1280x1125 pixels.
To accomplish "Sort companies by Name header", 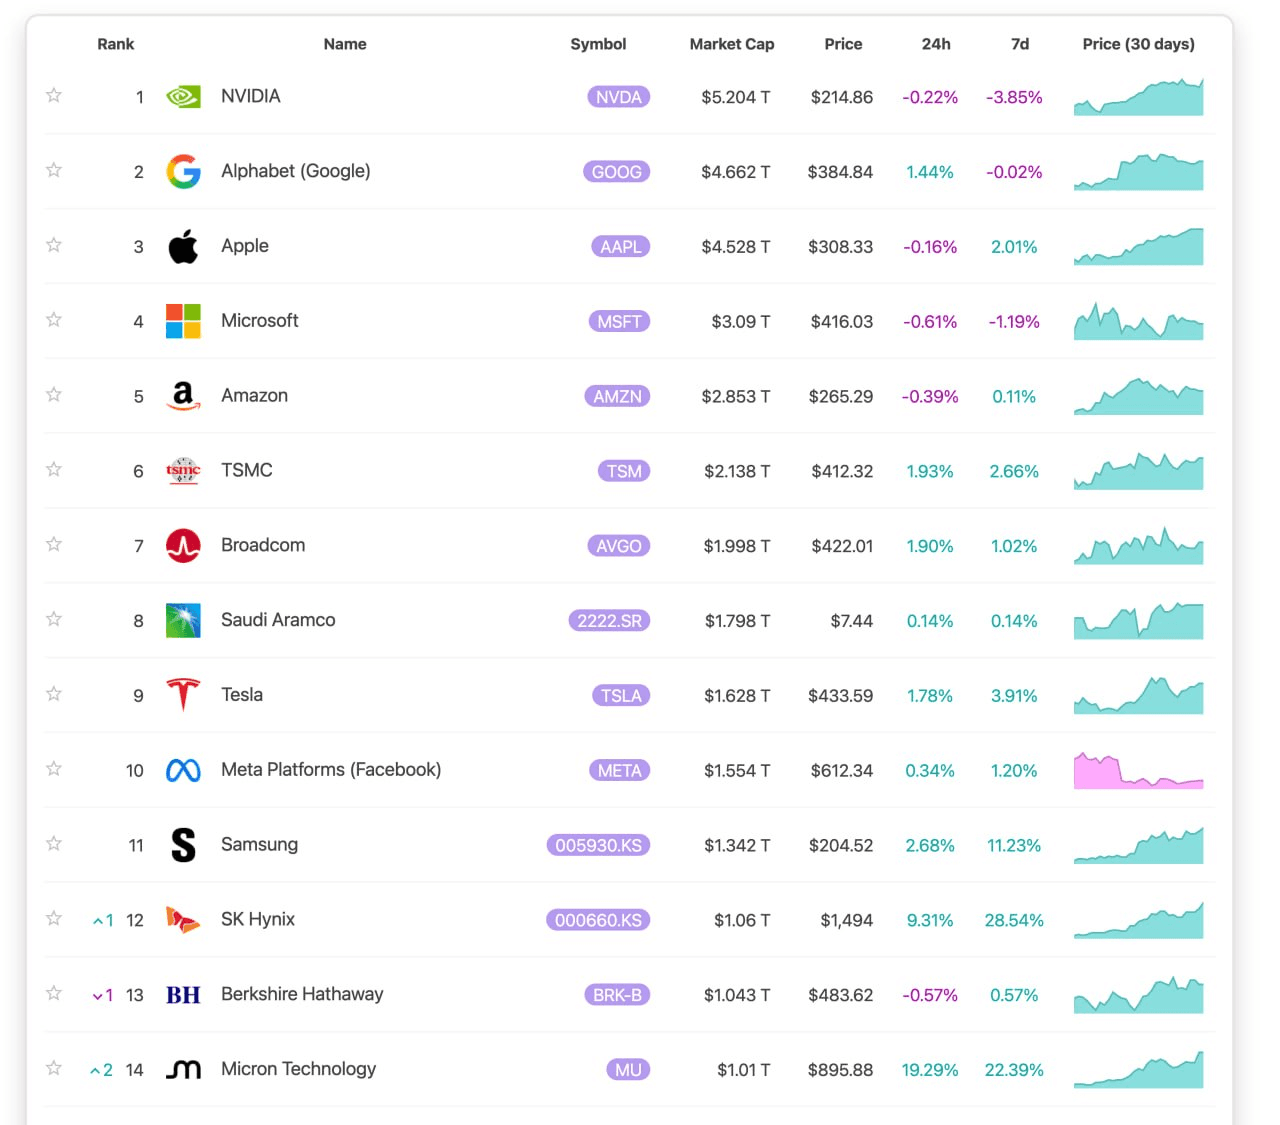I will [345, 44].
